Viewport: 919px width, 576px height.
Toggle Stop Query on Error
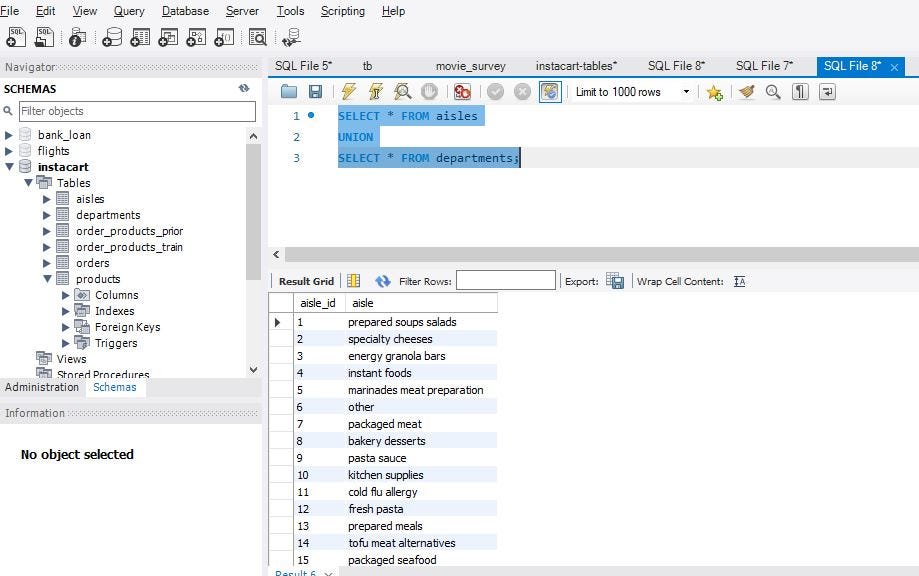462,91
